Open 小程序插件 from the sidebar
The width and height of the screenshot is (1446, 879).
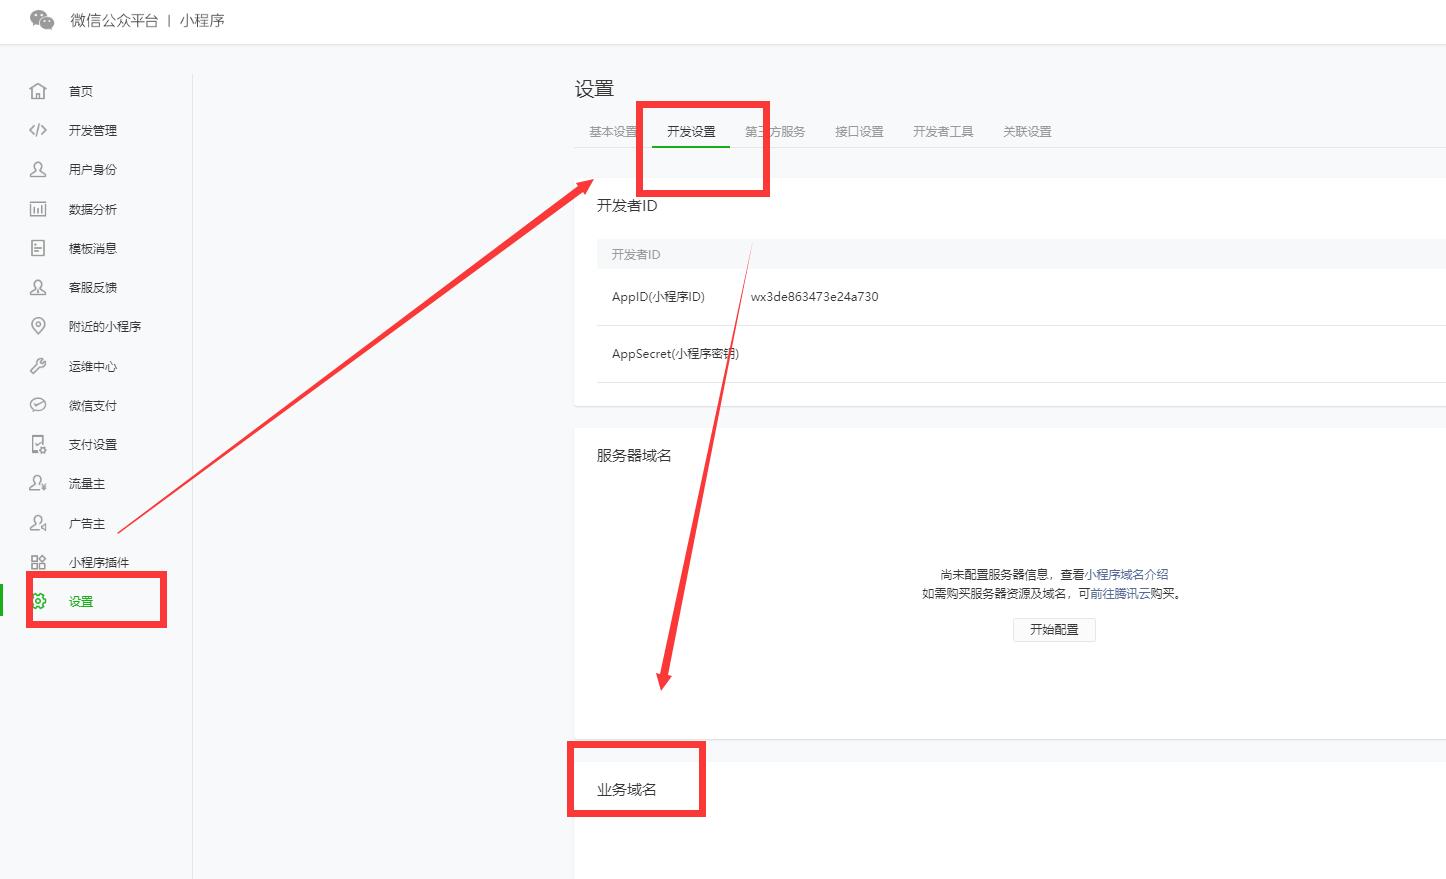[x=38, y=562]
